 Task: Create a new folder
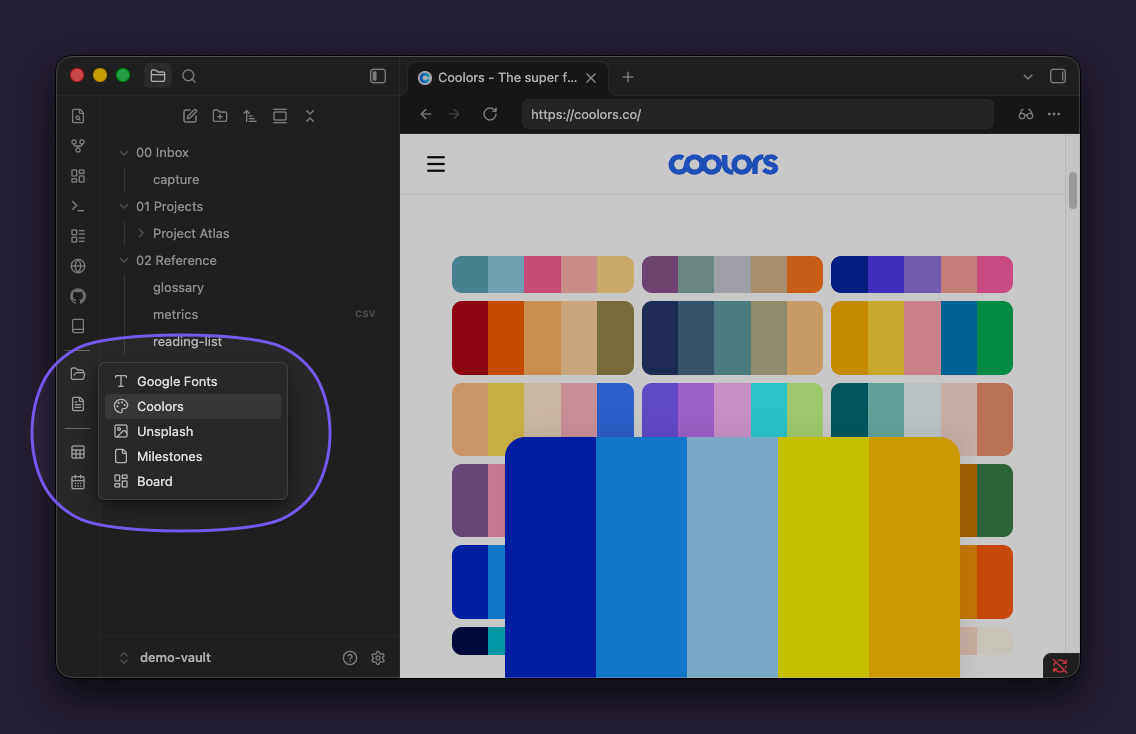tap(220, 116)
